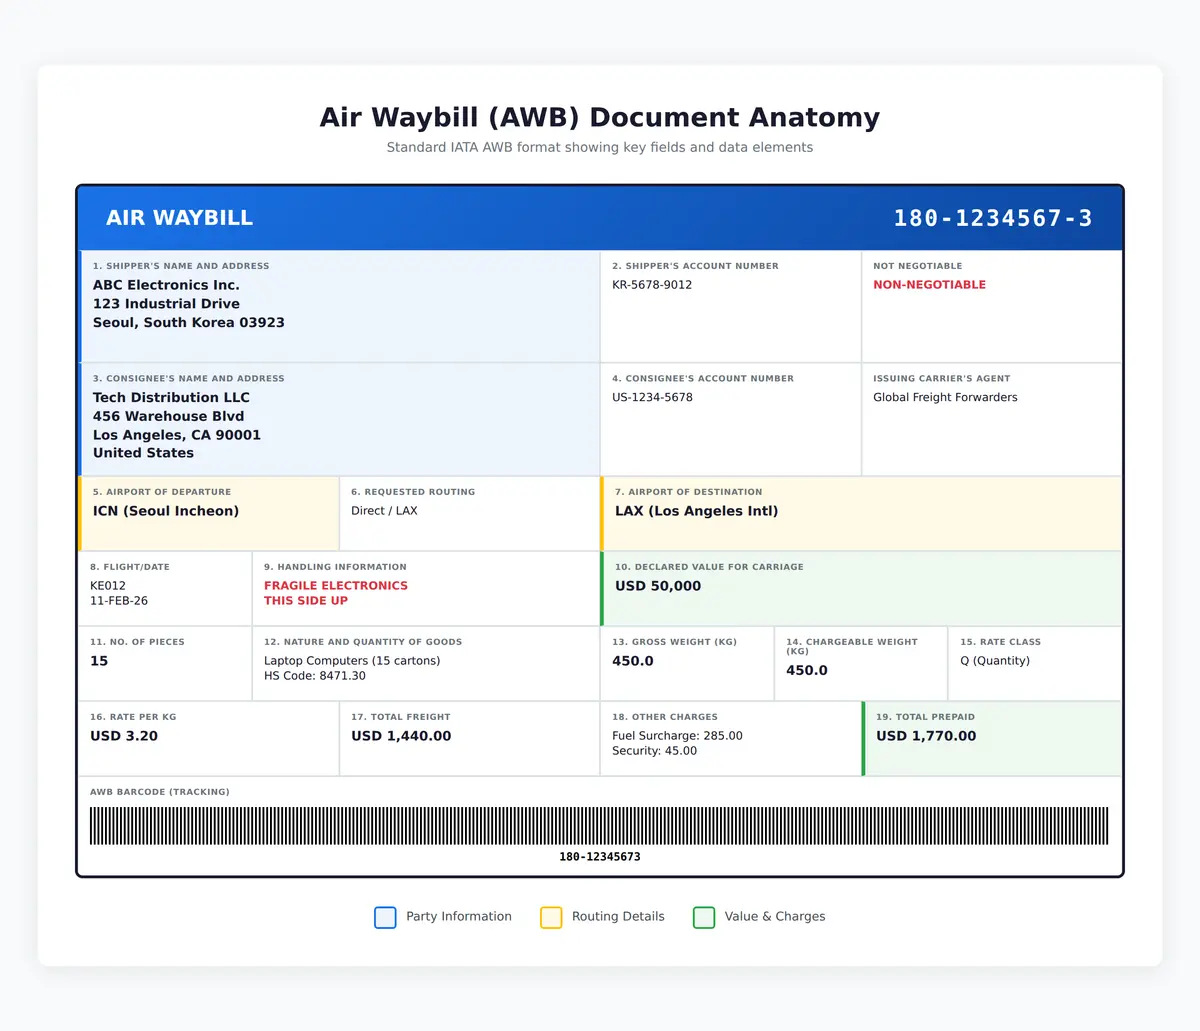Screen dimensions: 1200x1031
Task: Toggle the Value & Charges legend checkbox
Action: [x=704, y=917]
